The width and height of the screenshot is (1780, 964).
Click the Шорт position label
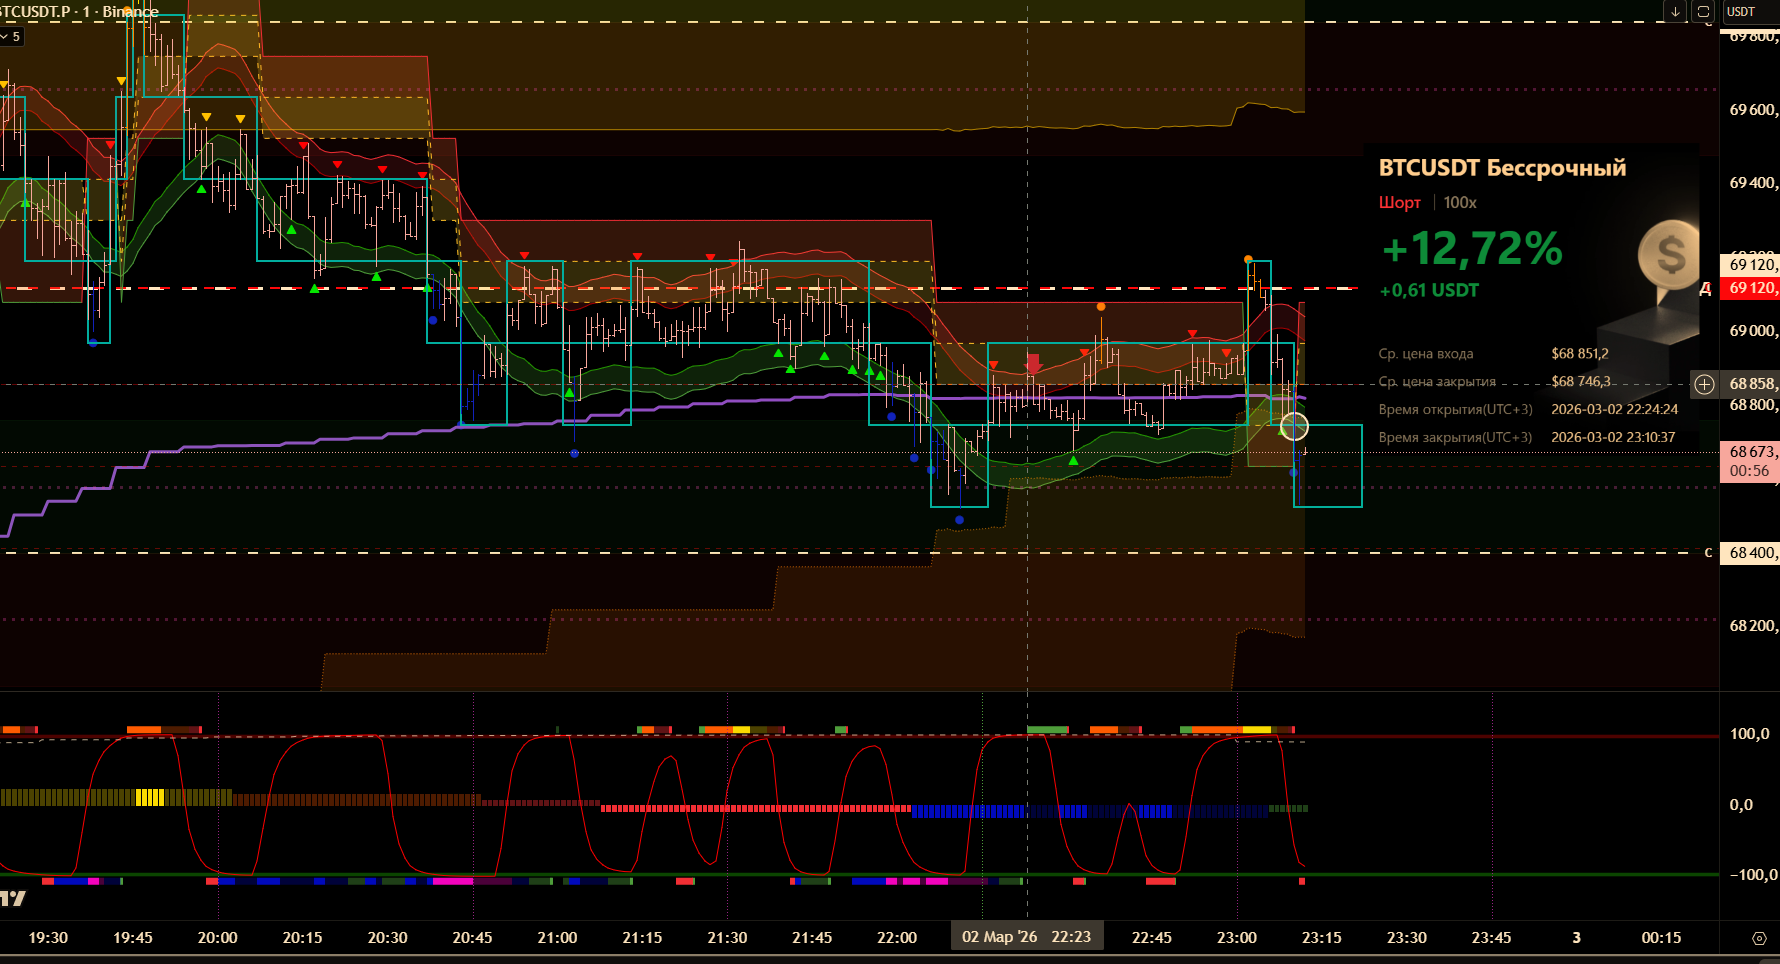pos(1399,203)
